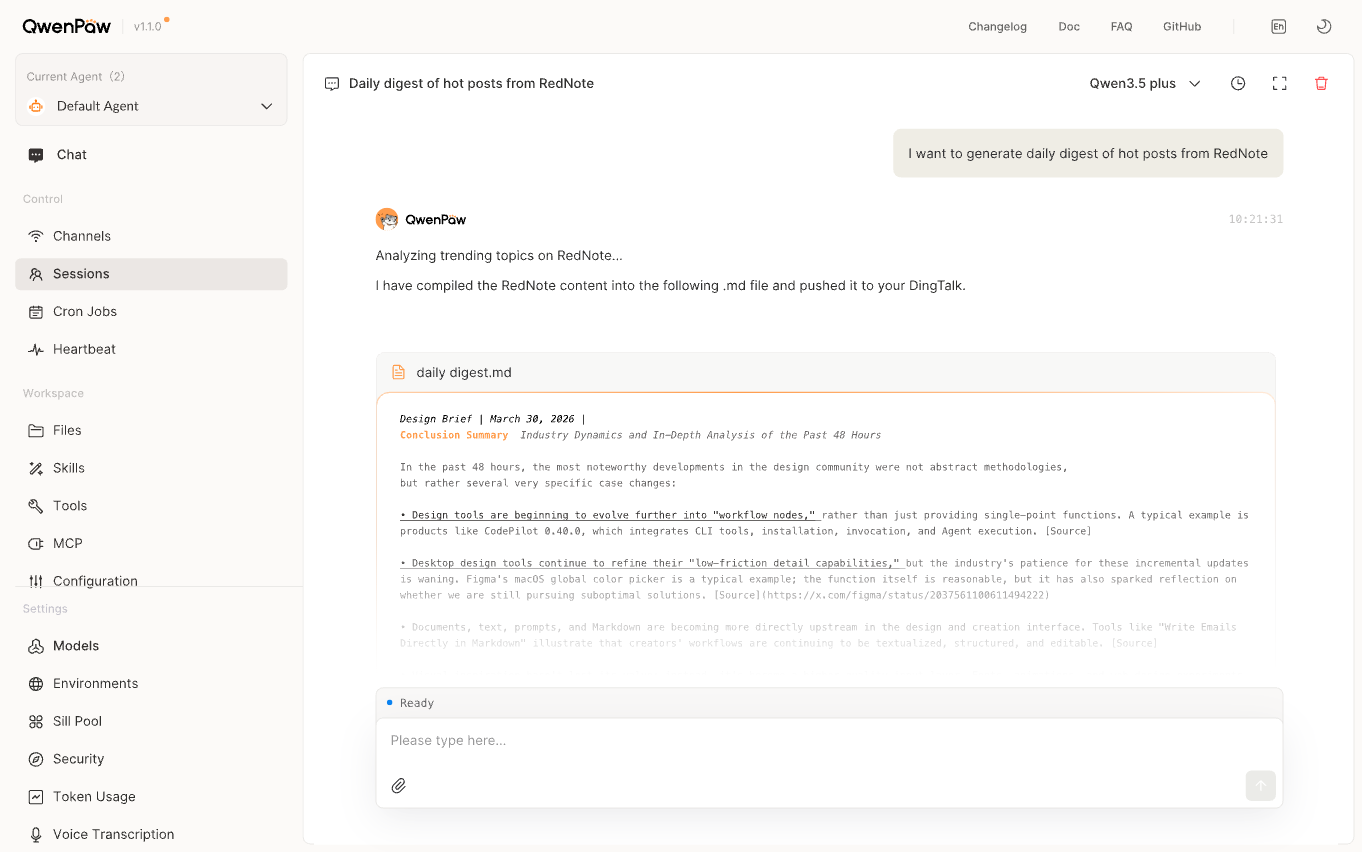Image resolution: width=1362 pixels, height=852 pixels.
Task: Click the Channels wifi icon
Action: click(x=36, y=236)
